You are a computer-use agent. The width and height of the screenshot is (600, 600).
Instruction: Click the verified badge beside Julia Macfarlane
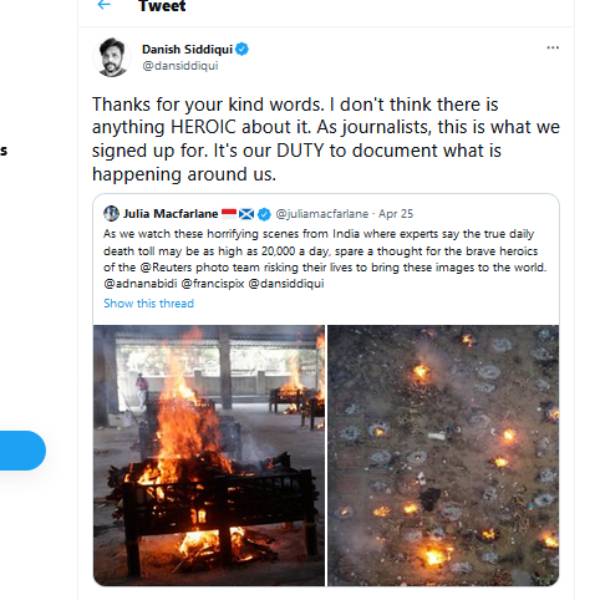264,213
